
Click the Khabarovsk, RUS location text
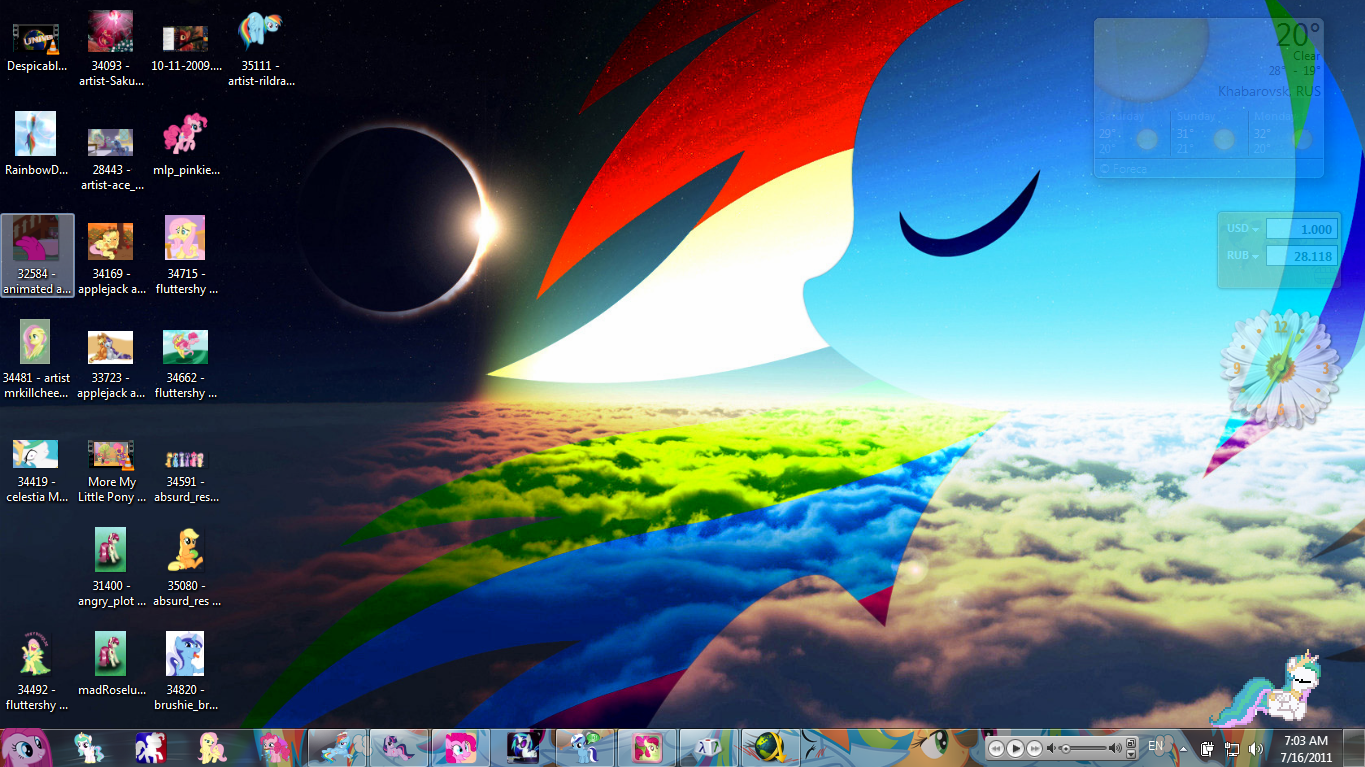pos(1269,91)
